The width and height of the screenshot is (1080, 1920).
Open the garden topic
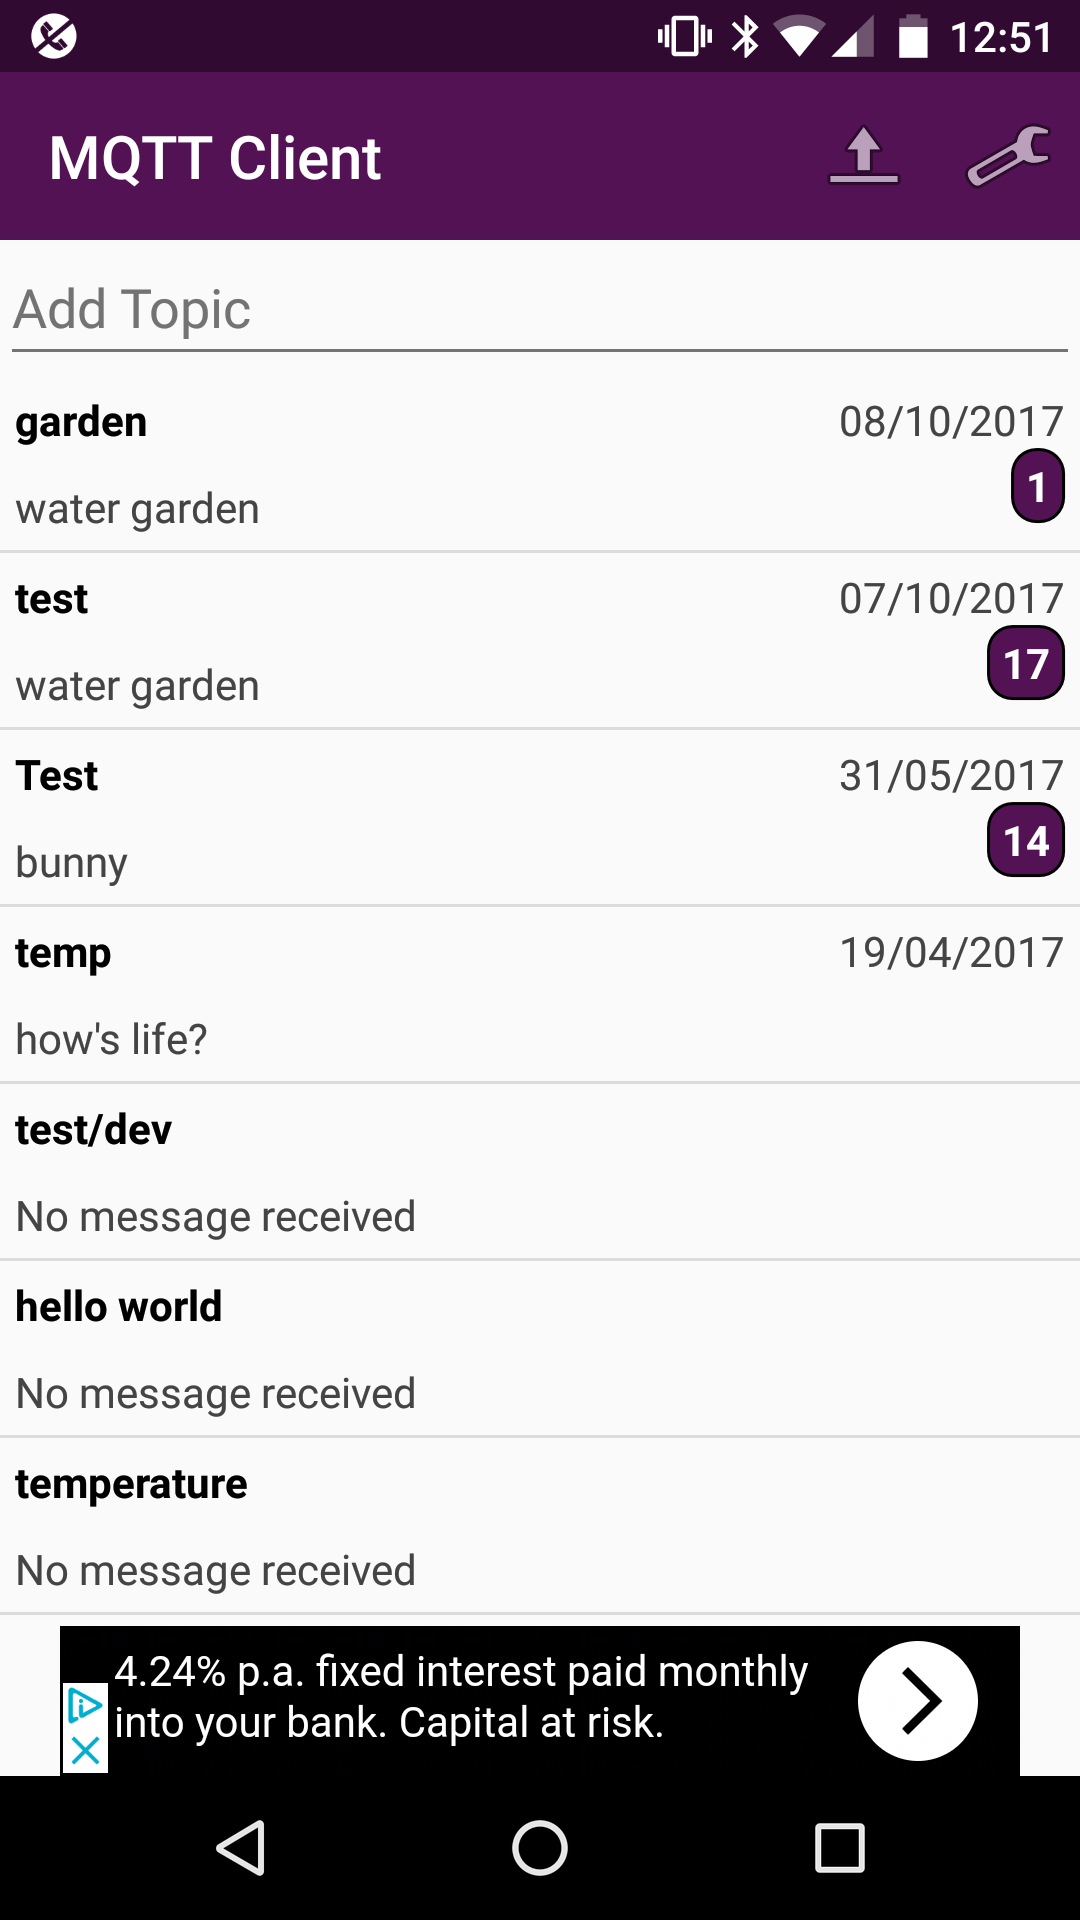pyautogui.click(x=400, y=464)
